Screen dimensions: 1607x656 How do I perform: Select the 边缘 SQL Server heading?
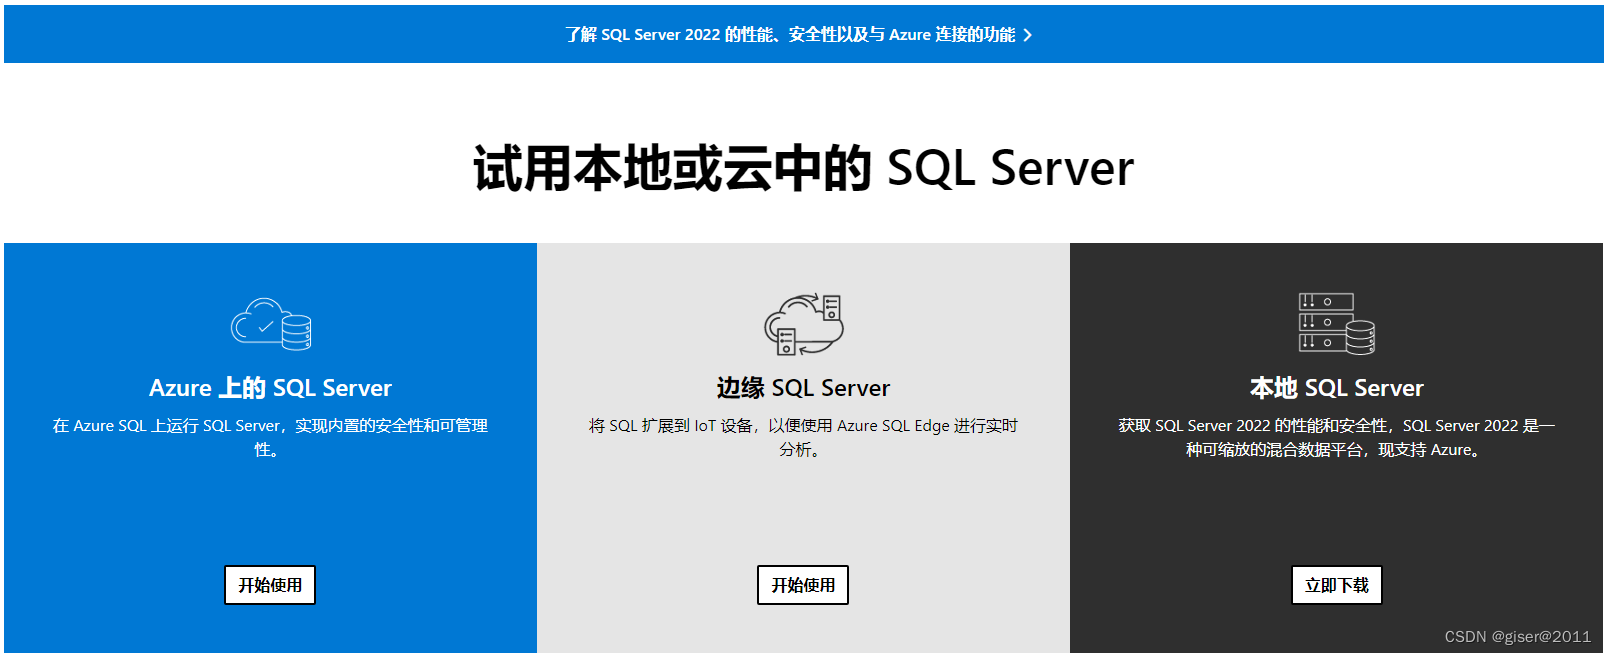[x=803, y=388]
